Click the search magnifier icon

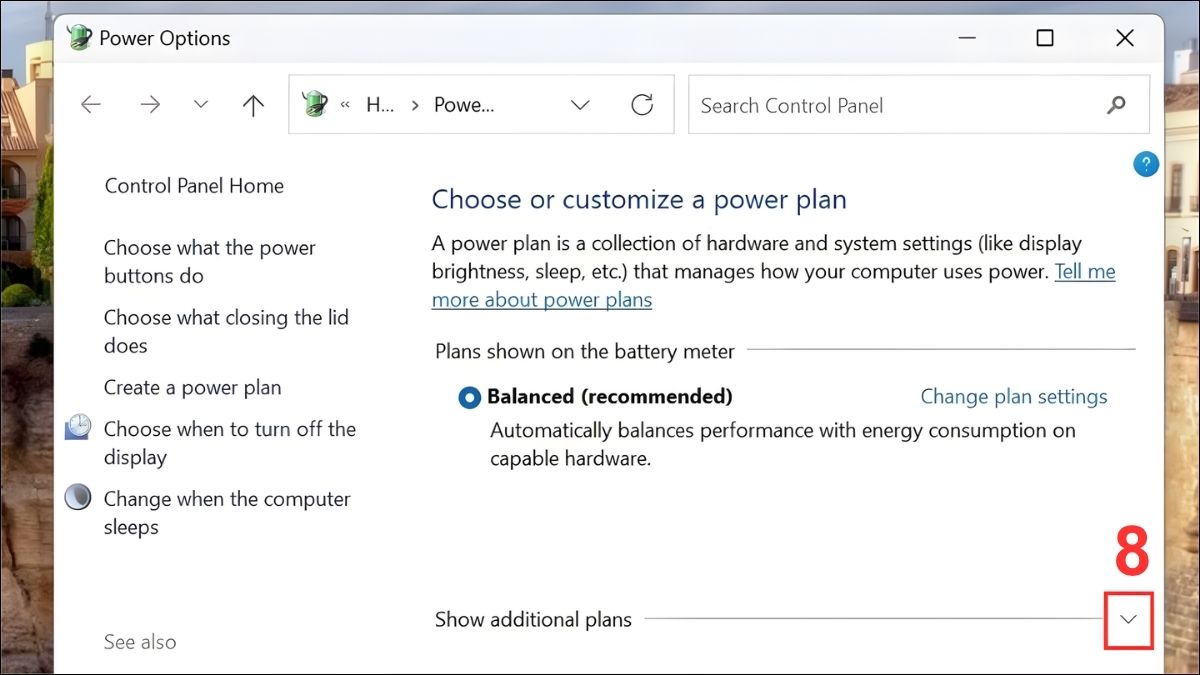click(1117, 104)
